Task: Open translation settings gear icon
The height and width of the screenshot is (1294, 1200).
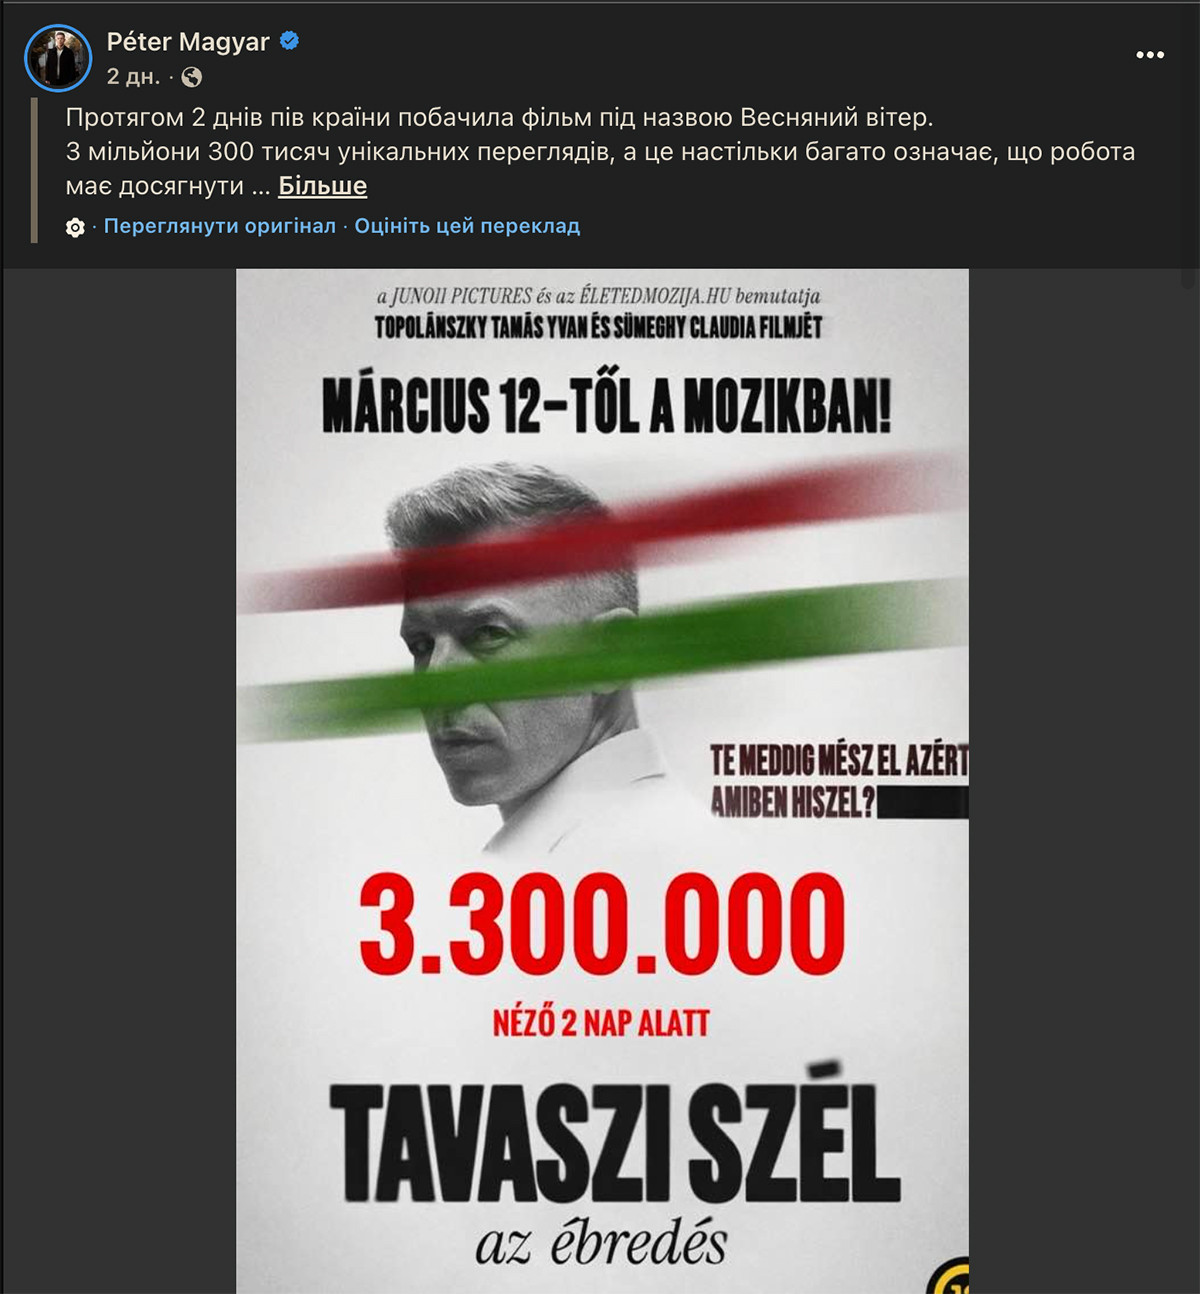Action: coord(75,228)
